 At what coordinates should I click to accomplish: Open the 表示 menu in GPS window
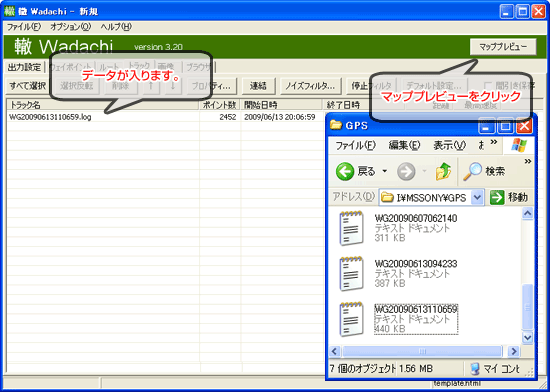point(449,145)
